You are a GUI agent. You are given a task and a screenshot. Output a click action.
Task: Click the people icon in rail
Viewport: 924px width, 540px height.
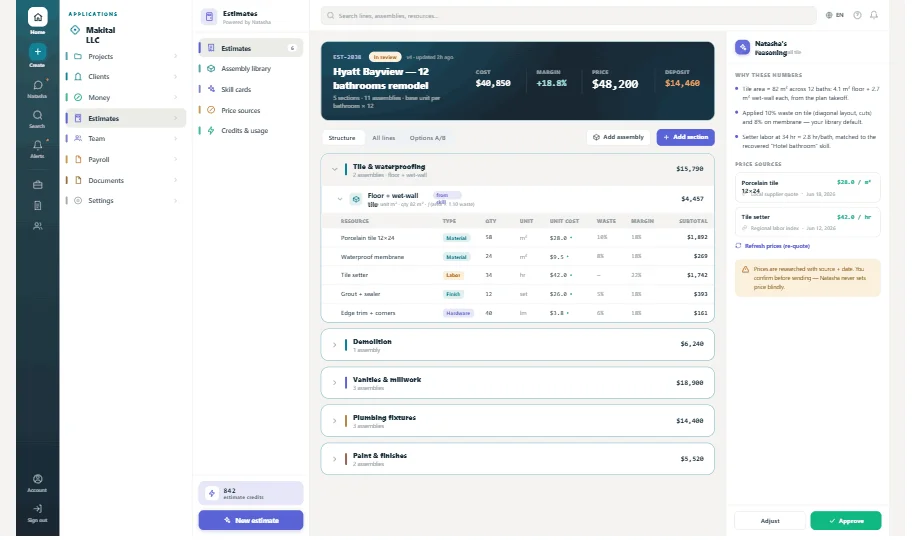click(37, 226)
